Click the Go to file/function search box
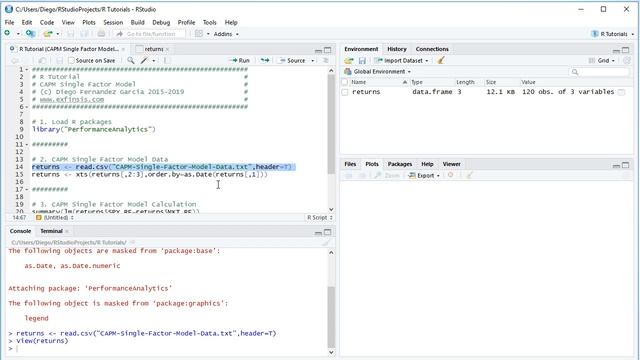This screenshot has width=640, height=360. point(151,34)
